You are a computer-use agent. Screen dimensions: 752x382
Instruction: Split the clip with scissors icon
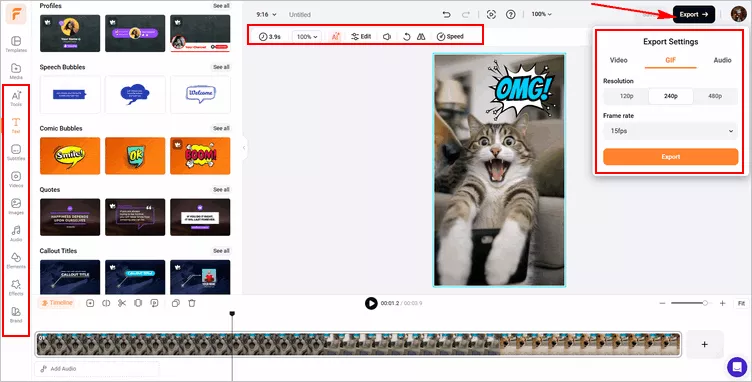click(x=122, y=303)
